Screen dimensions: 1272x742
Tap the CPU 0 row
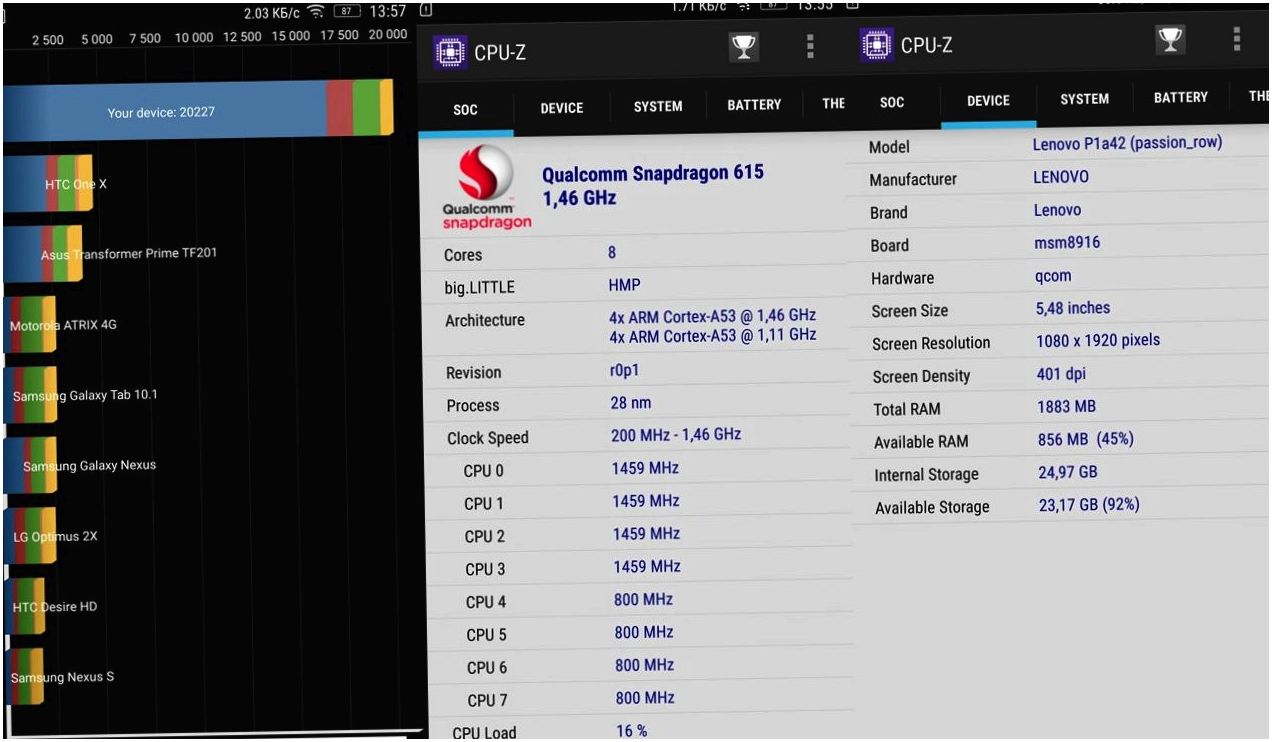tap(638, 470)
